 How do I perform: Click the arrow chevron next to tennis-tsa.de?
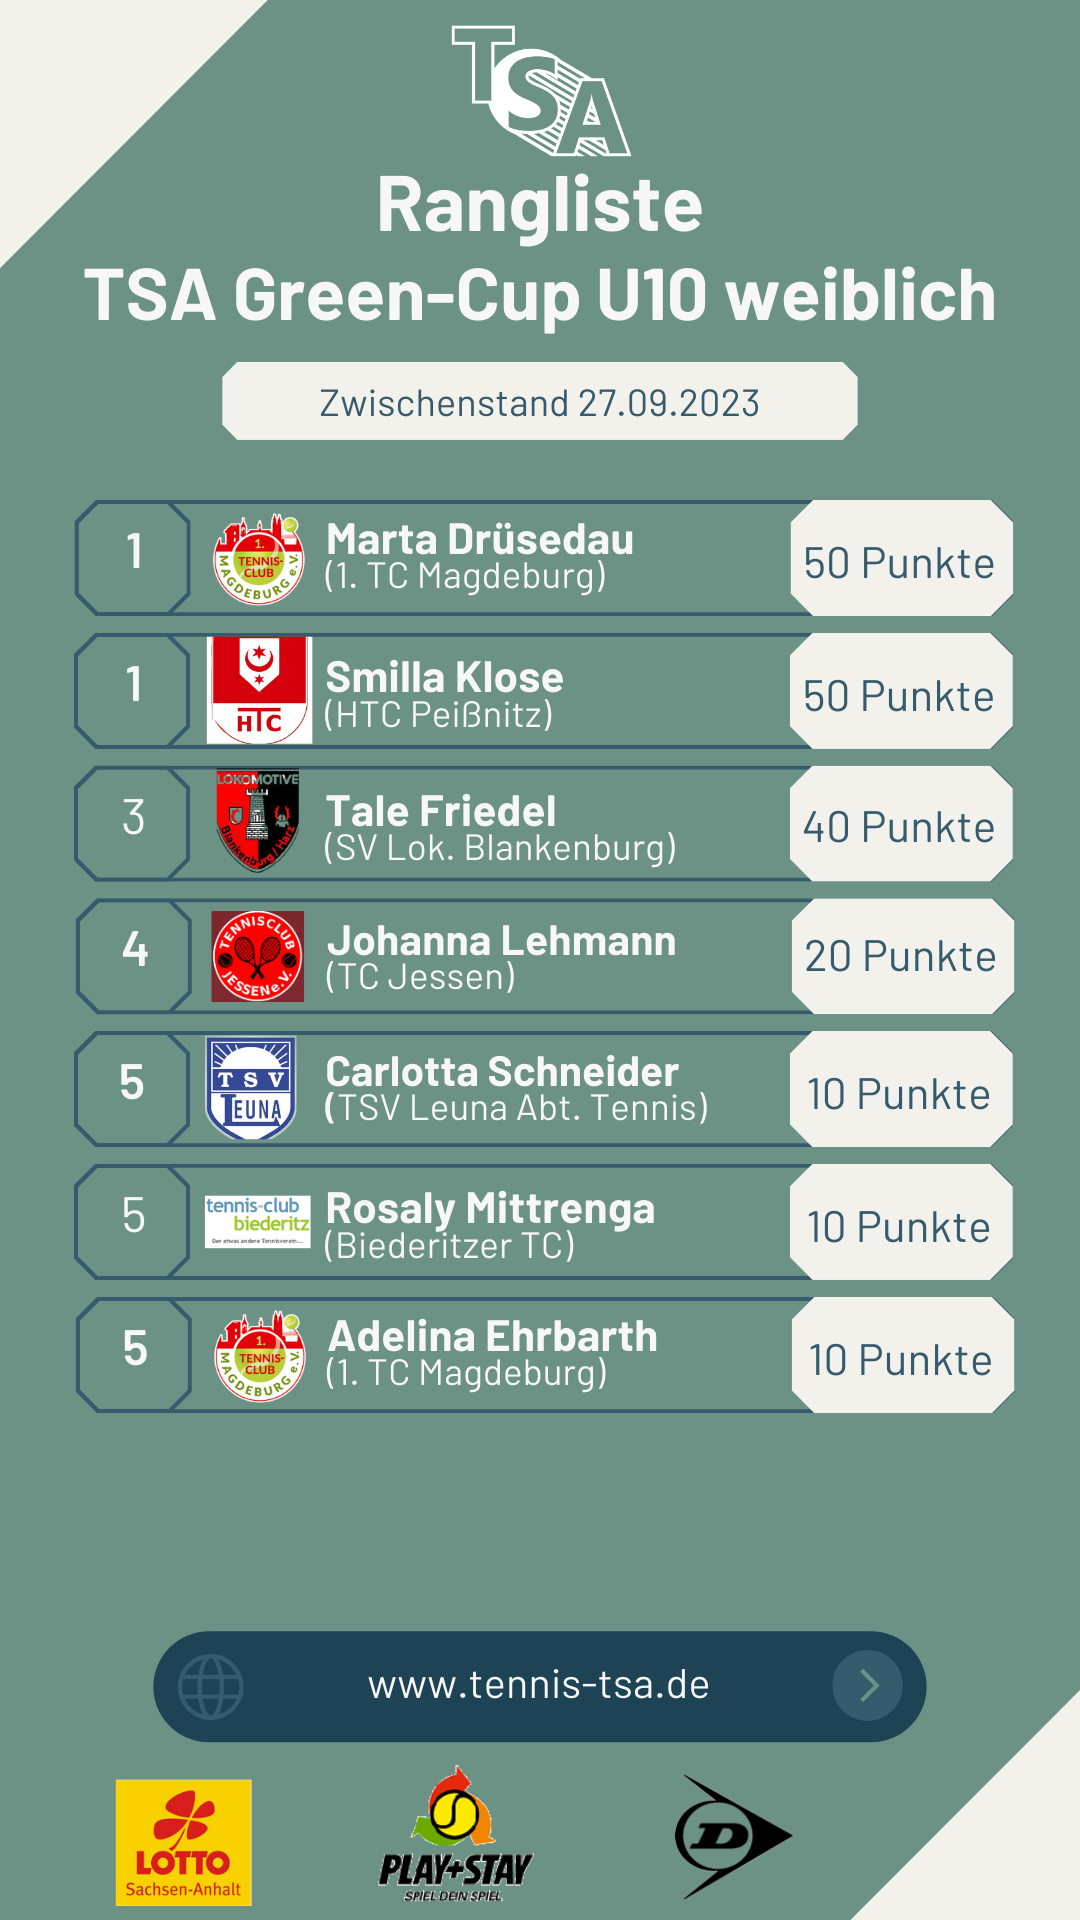tap(868, 1686)
